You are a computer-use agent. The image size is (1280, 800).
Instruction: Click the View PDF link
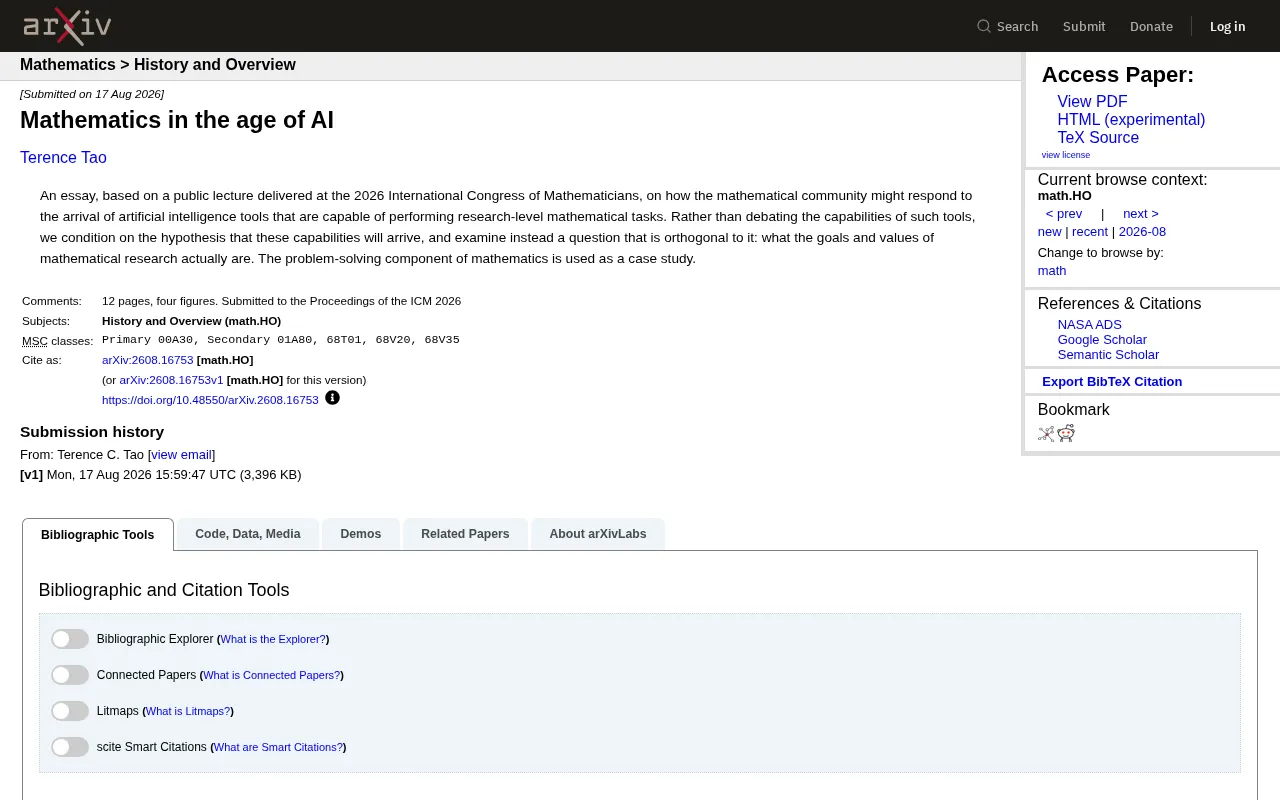point(1092,102)
